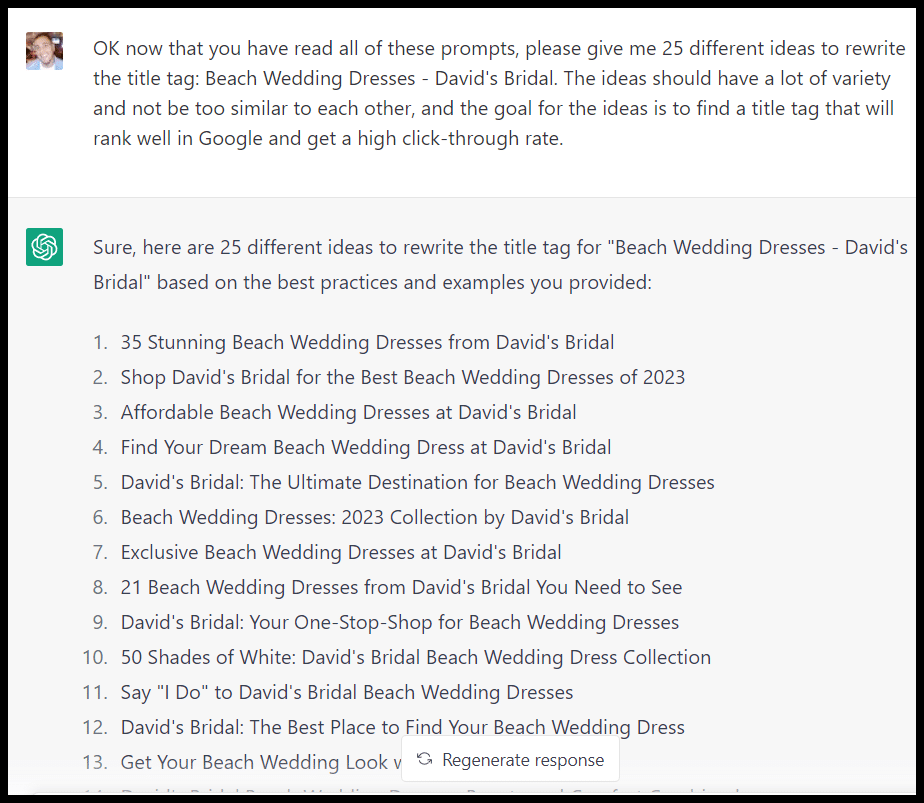Select the Say "I Do" title idea
This screenshot has height=803, width=924.
coord(346,692)
